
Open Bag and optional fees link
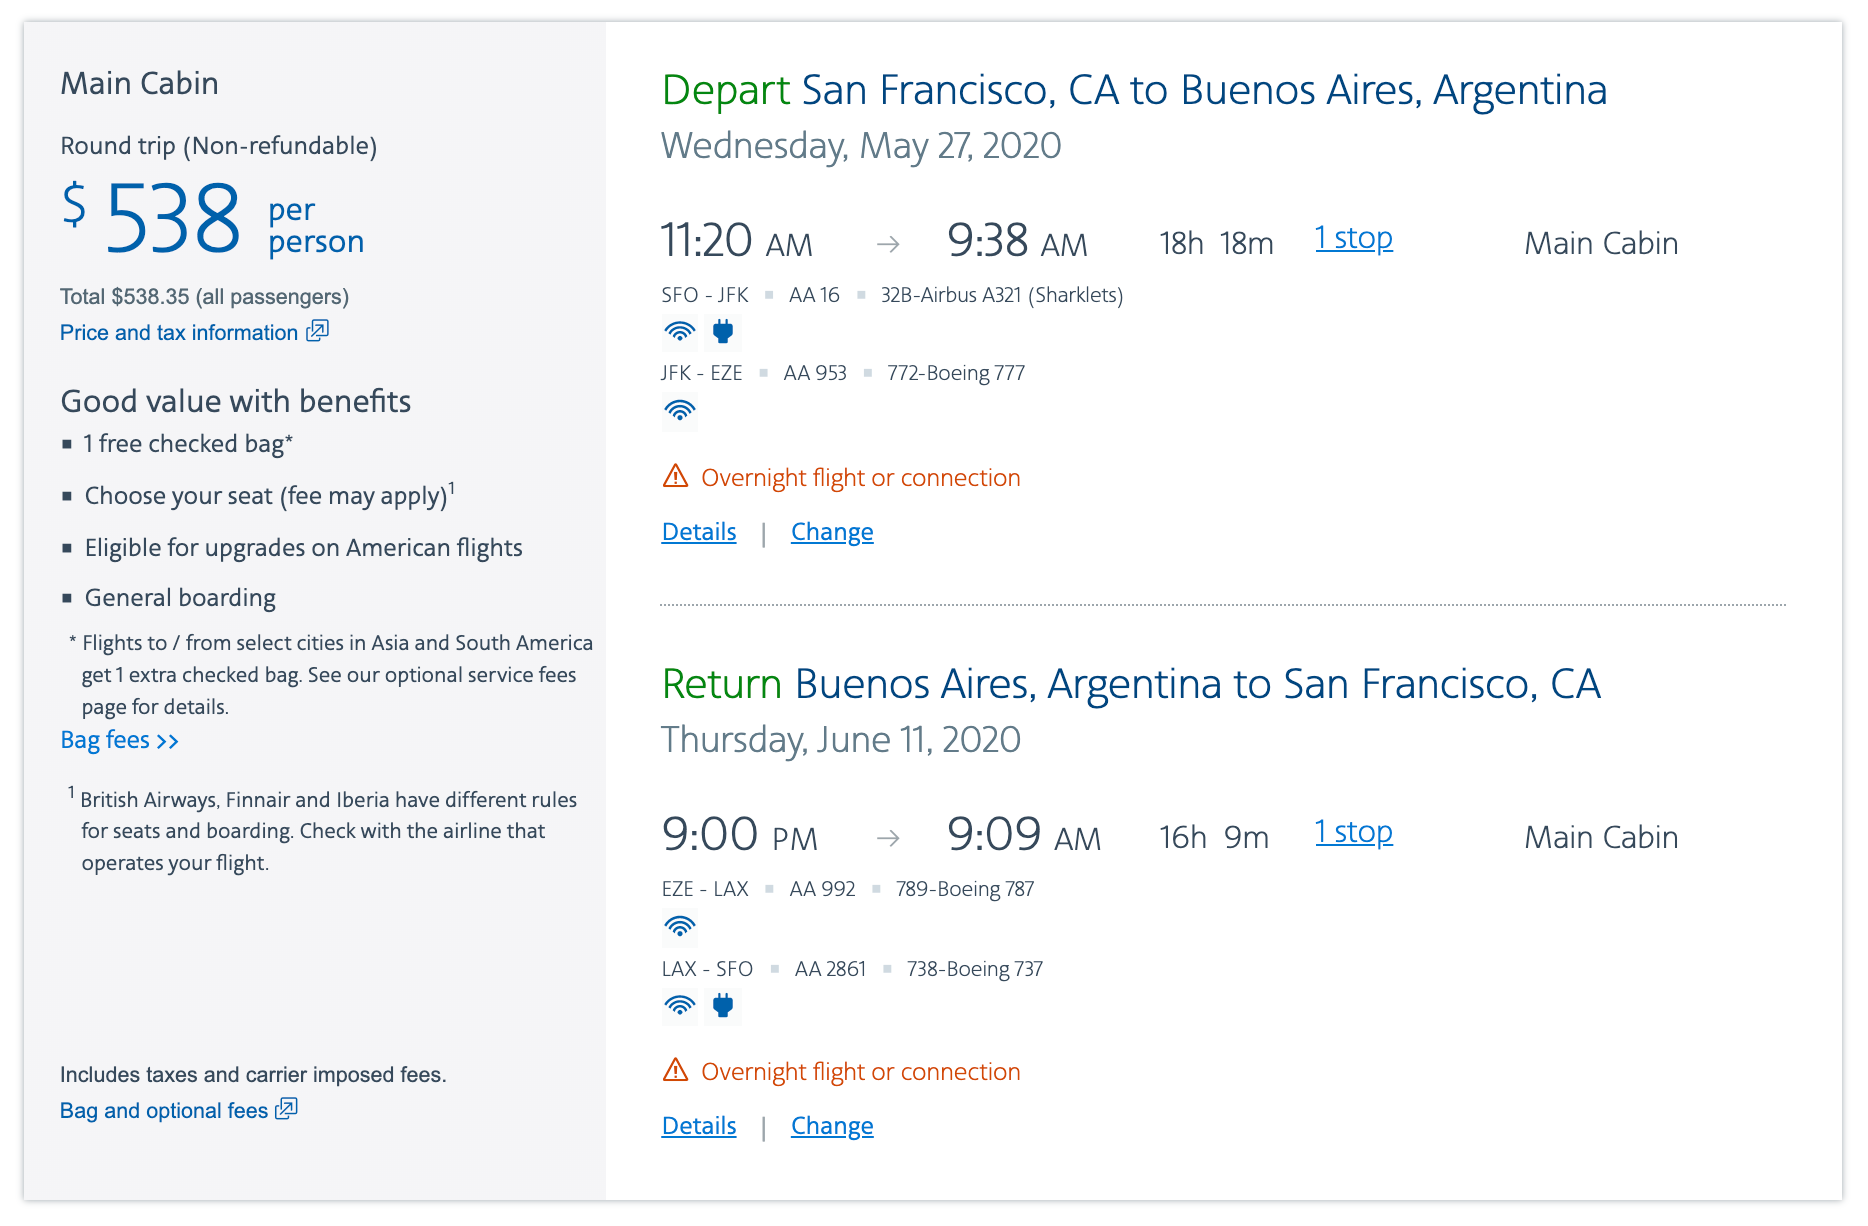click(x=164, y=1111)
